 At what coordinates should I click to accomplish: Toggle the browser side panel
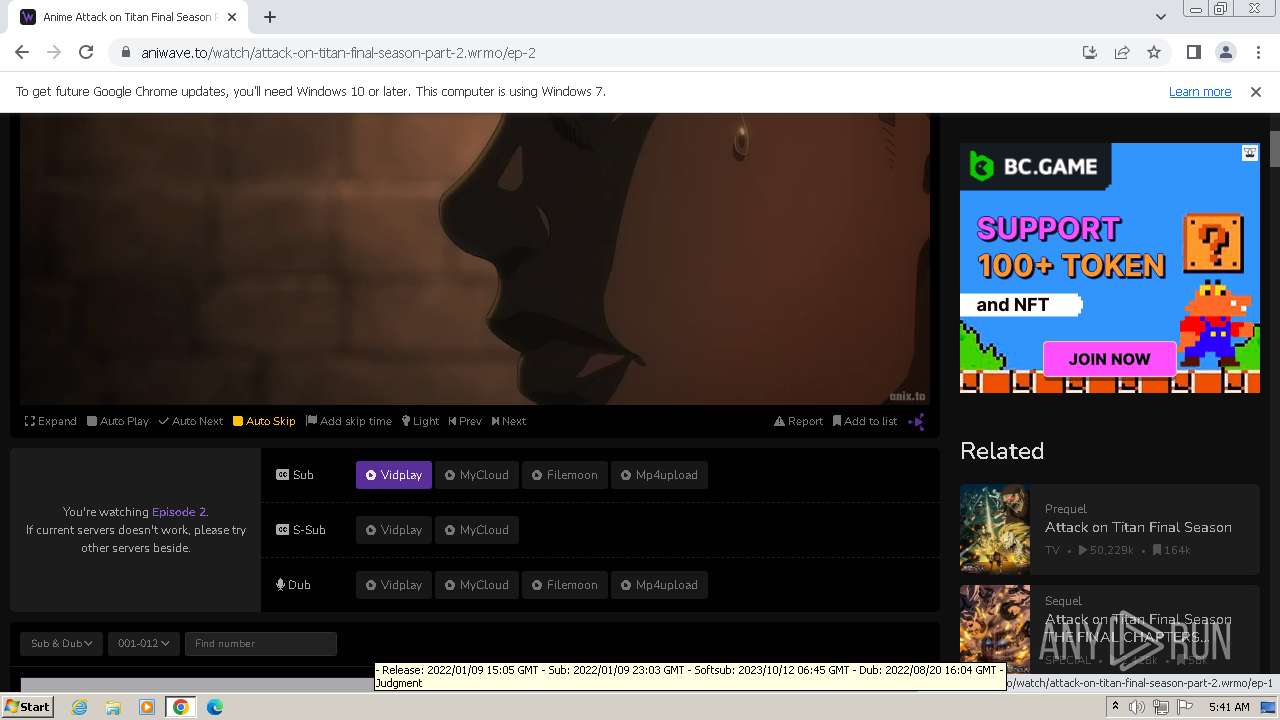[x=1193, y=52]
